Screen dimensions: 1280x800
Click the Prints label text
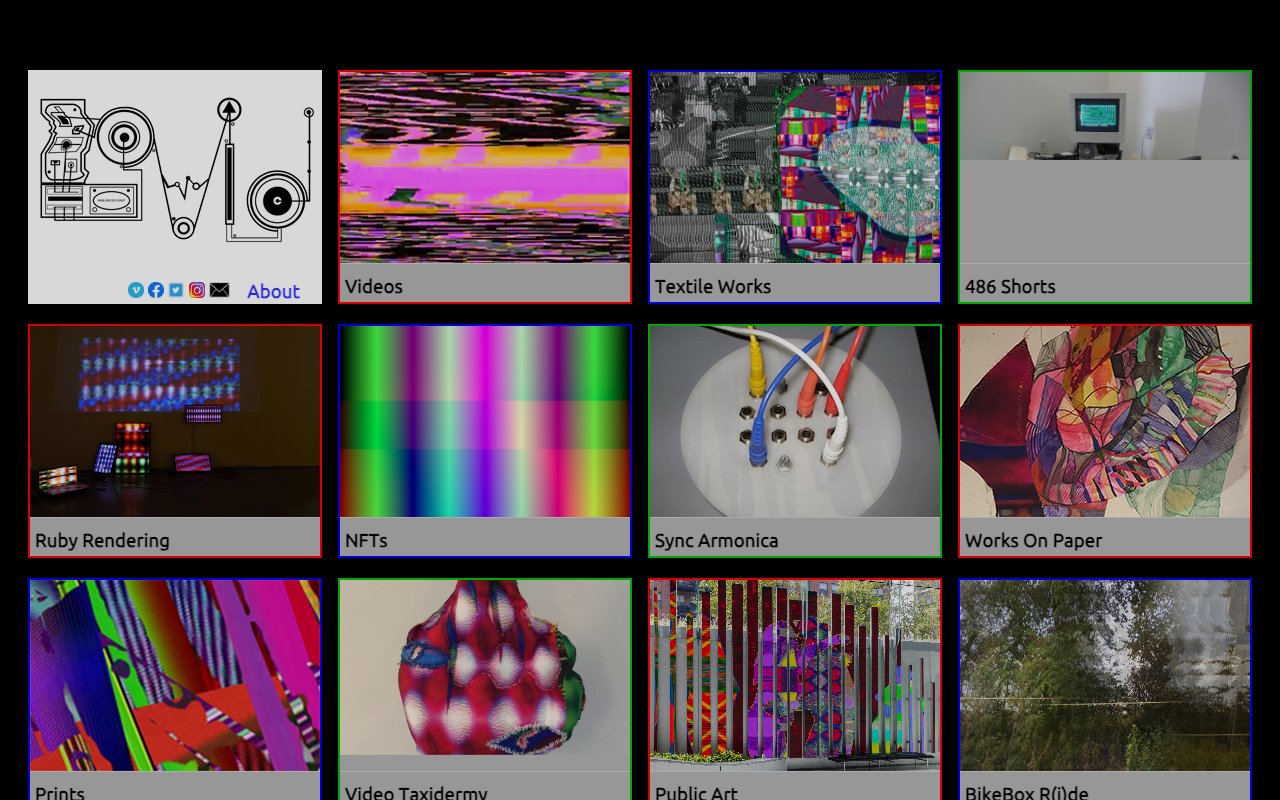tap(60, 793)
